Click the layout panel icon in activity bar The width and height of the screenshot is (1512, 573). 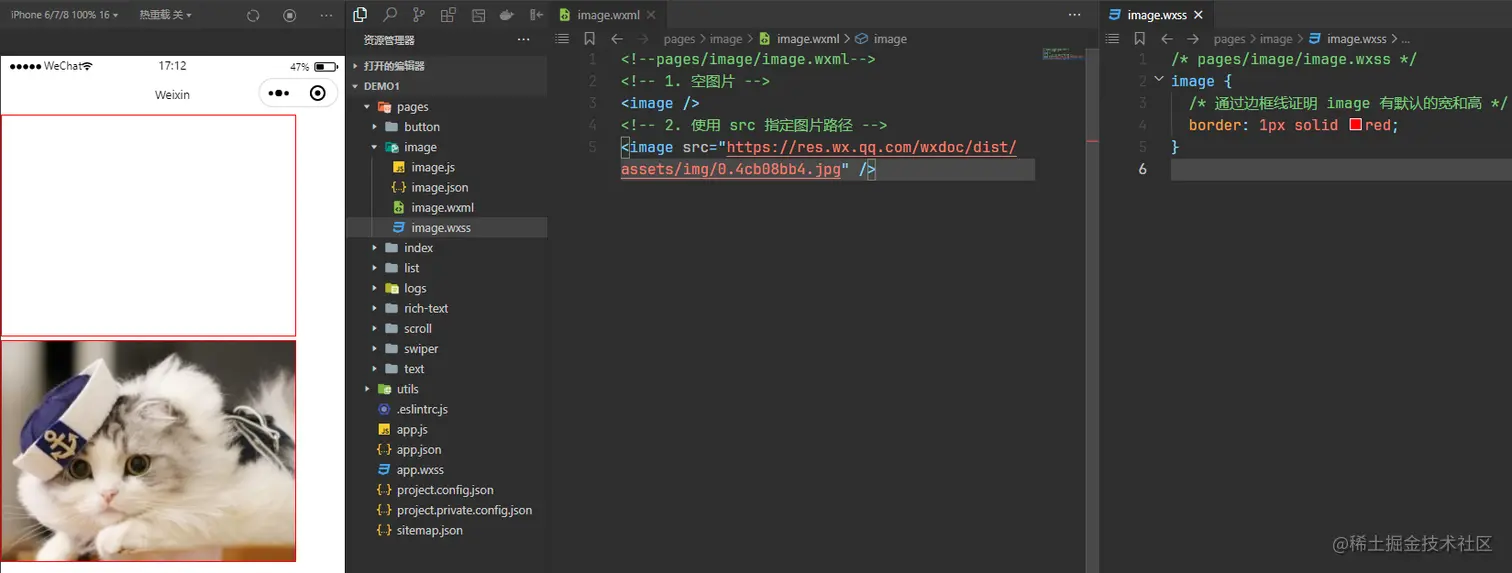pyautogui.click(x=478, y=15)
